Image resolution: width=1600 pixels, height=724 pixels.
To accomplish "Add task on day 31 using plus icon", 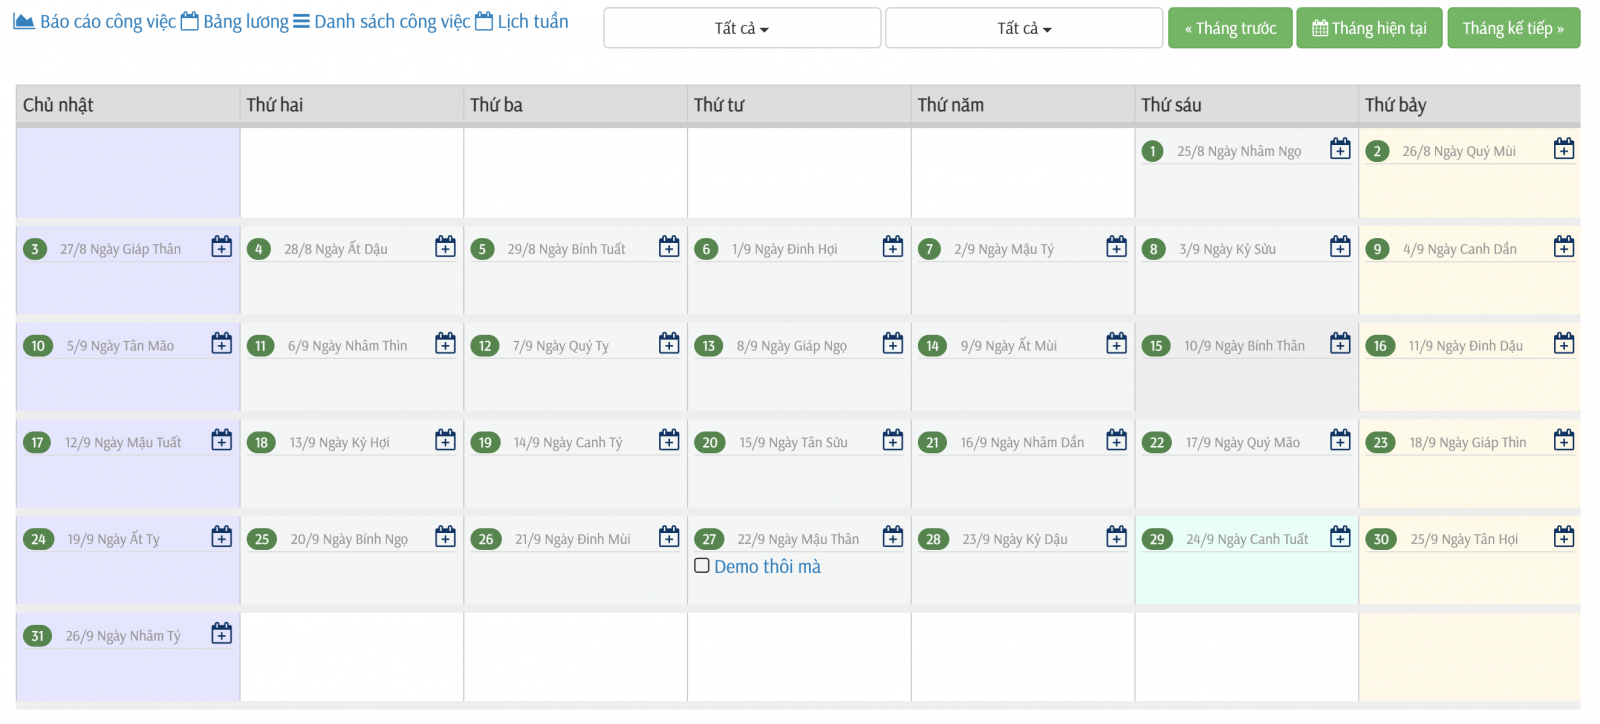I will (222, 633).
